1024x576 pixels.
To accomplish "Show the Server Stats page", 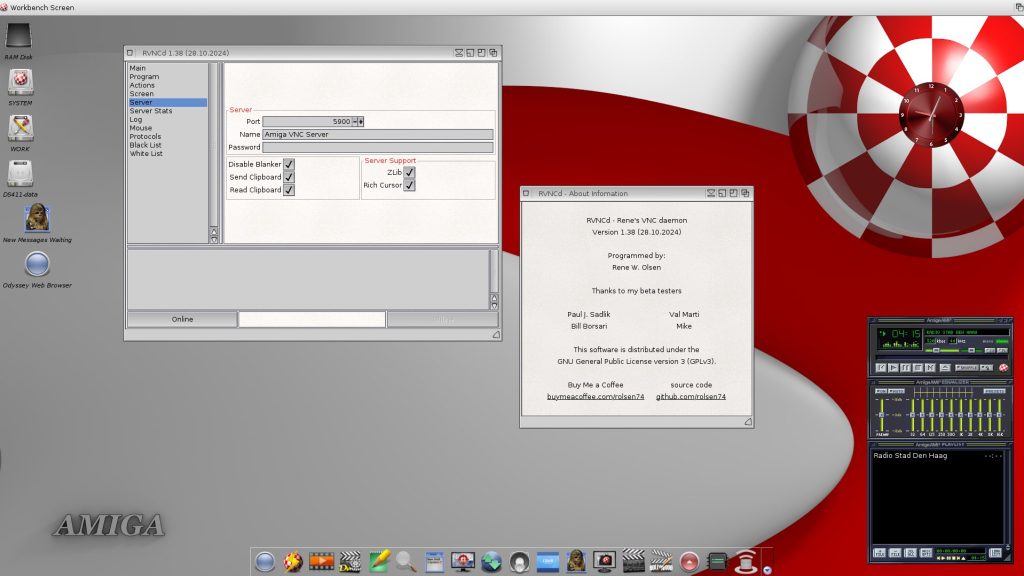I will click(151, 111).
